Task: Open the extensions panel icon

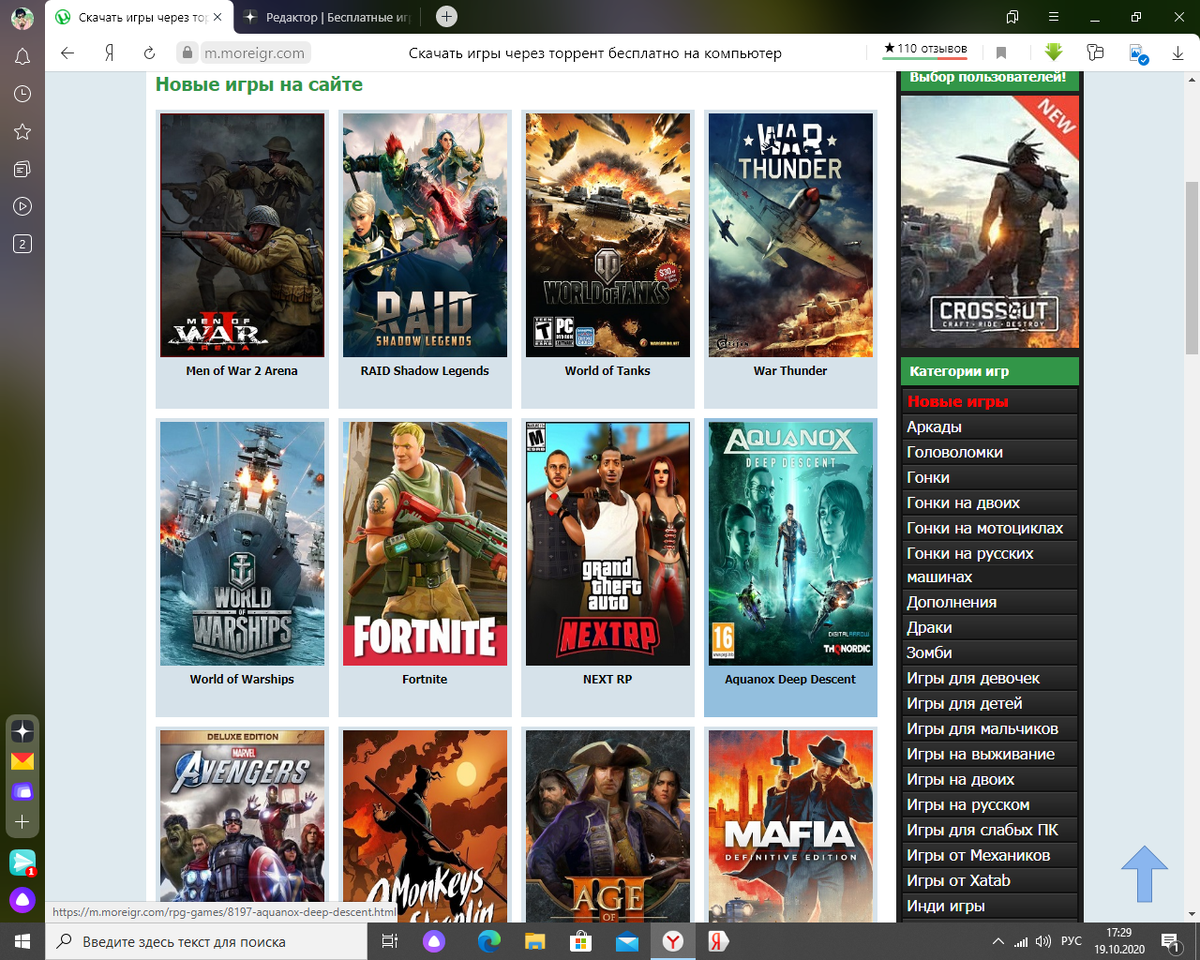Action: 1095,53
